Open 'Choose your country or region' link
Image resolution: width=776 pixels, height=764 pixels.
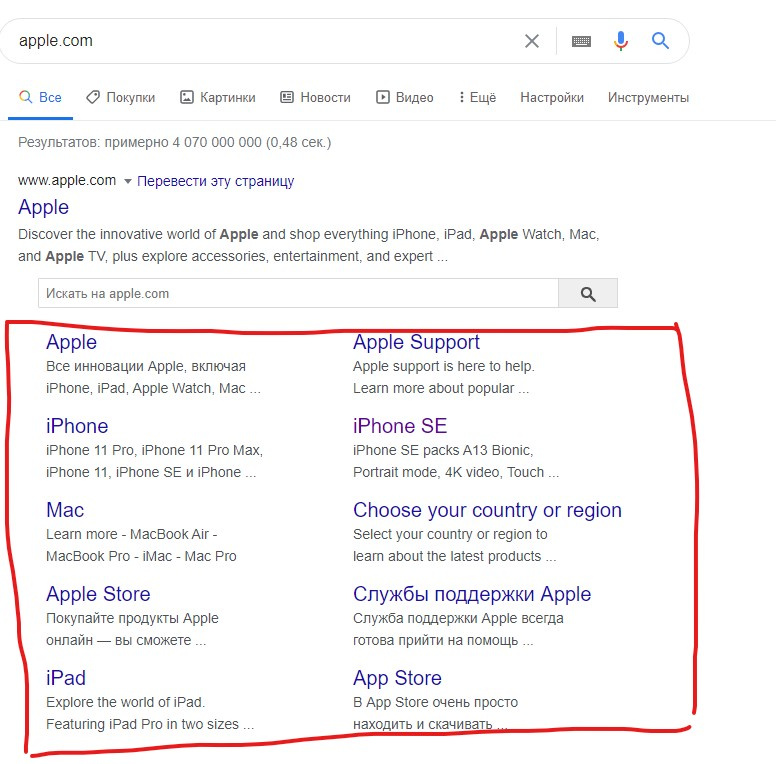pos(487,510)
